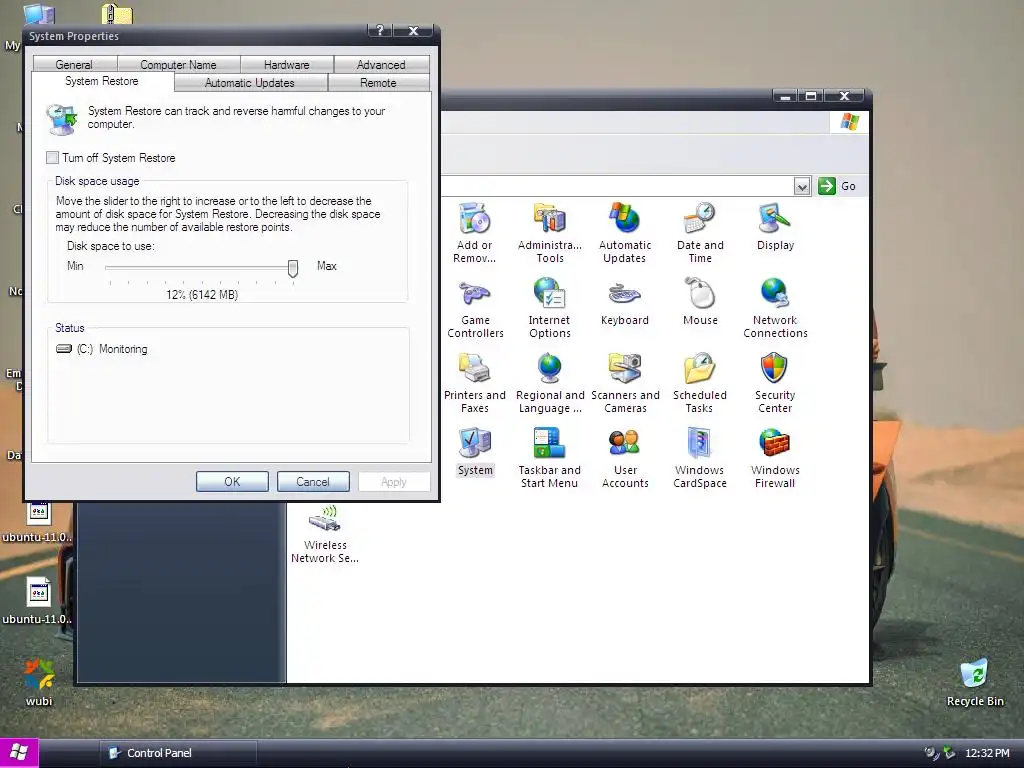This screenshot has width=1024, height=768.
Task: Open Wireless Network Setup icon
Action: [x=325, y=533]
